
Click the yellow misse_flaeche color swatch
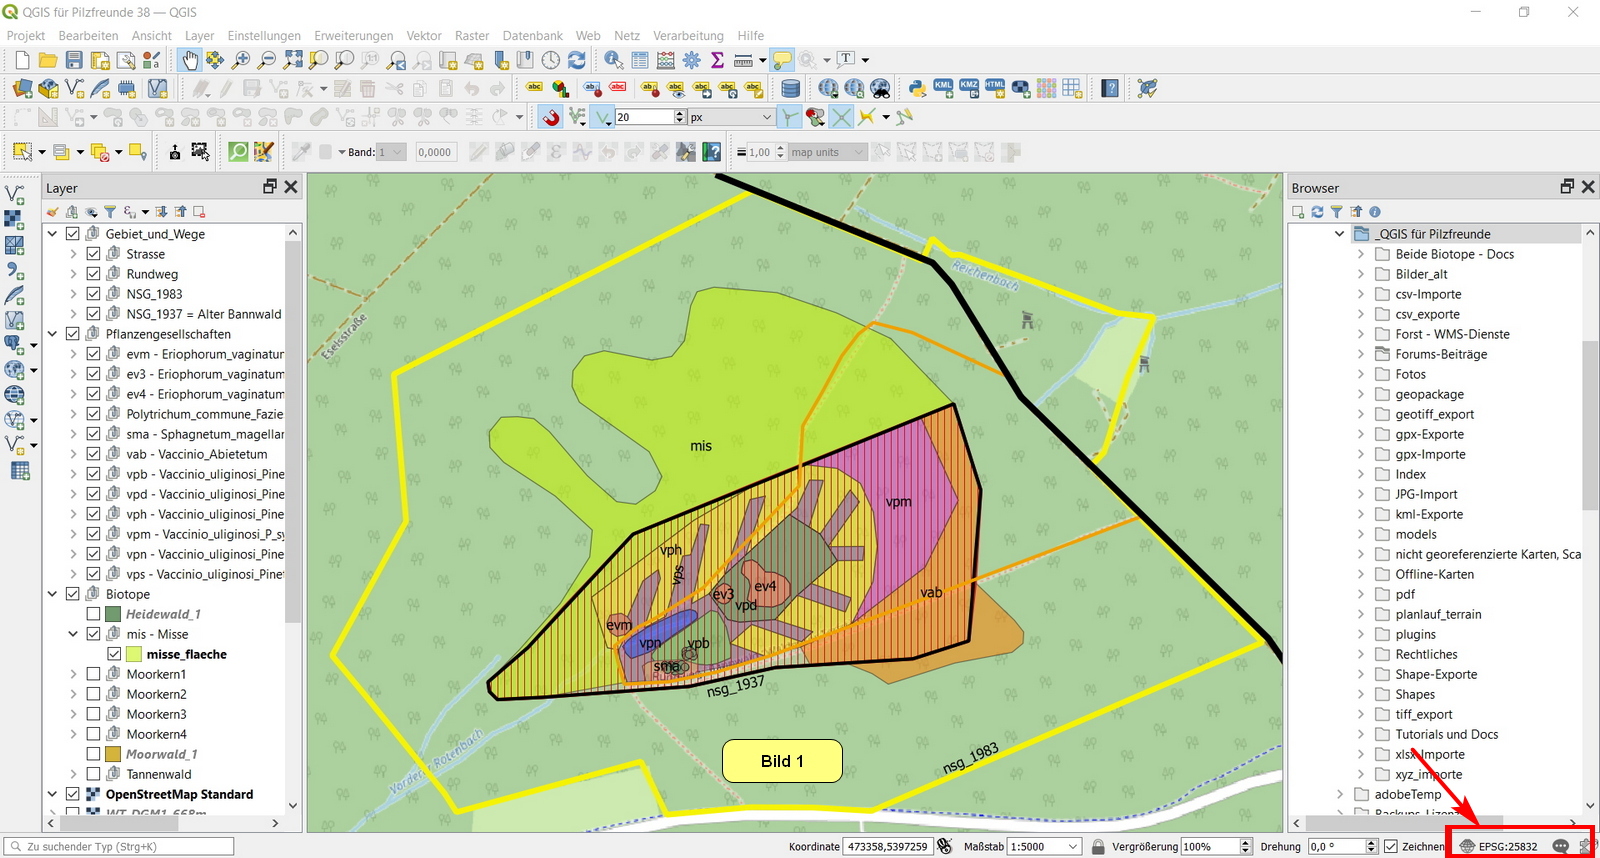coord(134,654)
